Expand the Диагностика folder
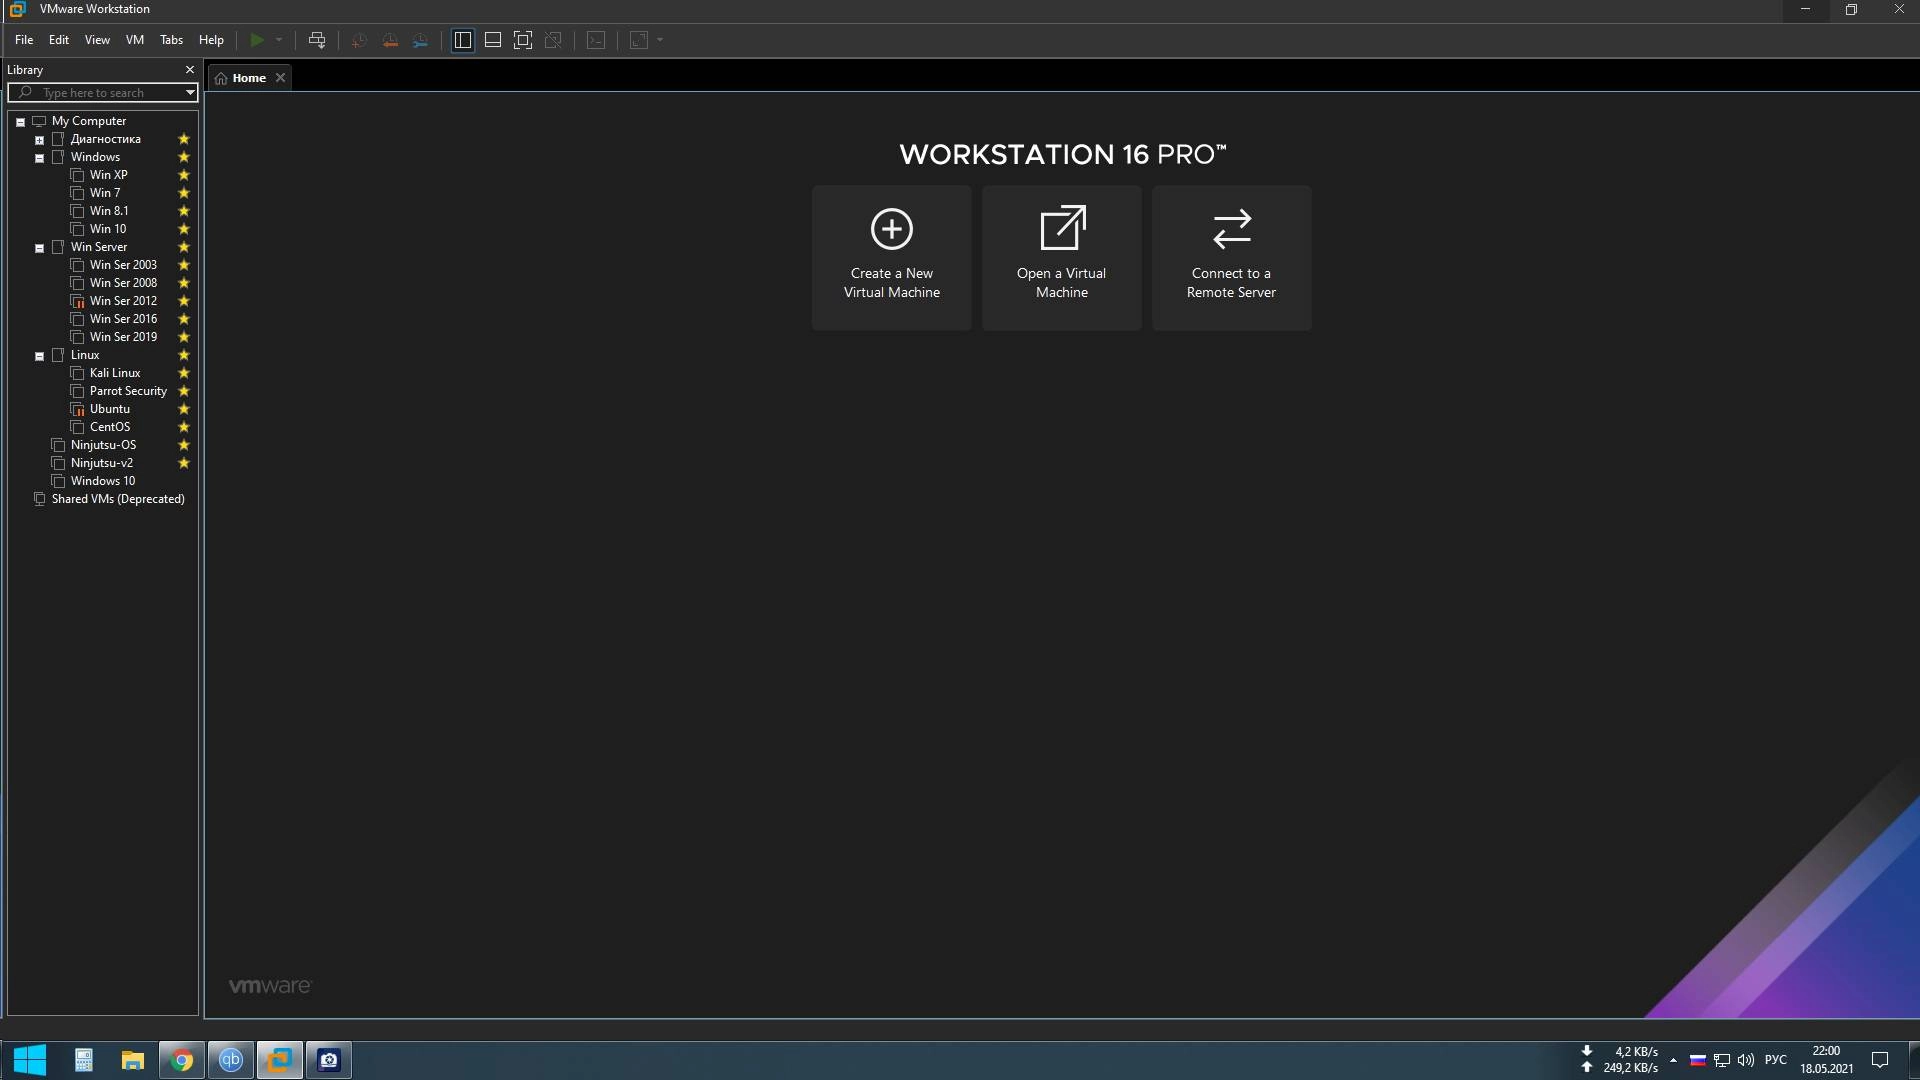Viewport: 1920px width, 1080px height. [x=40, y=140]
